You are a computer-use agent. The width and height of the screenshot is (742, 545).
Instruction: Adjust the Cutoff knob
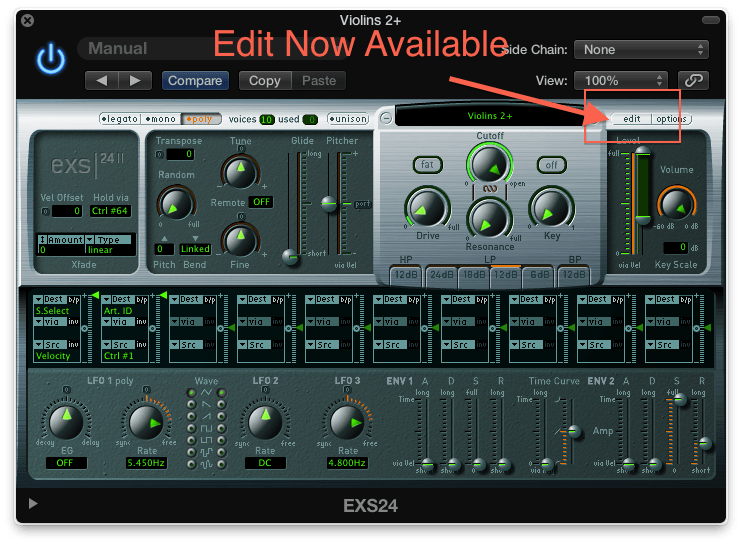click(489, 163)
